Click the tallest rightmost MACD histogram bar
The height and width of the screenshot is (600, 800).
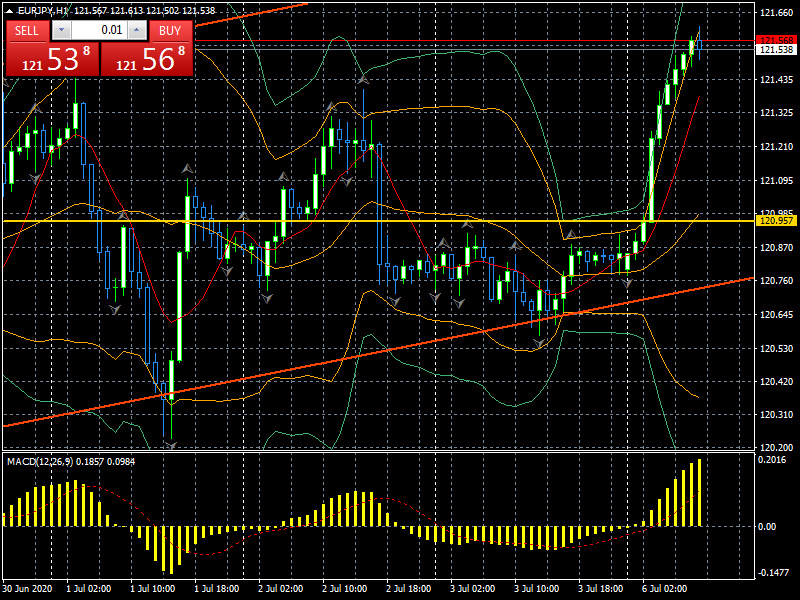coord(699,492)
